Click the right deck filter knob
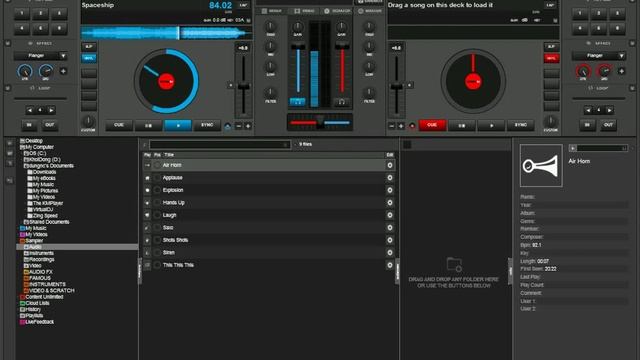The image size is (640, 360). click(x=369, y=92)
